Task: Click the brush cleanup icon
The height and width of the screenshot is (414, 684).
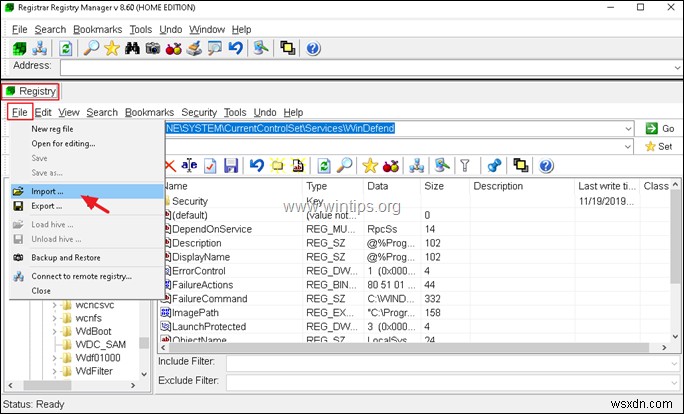Action: tap(194, 48)
